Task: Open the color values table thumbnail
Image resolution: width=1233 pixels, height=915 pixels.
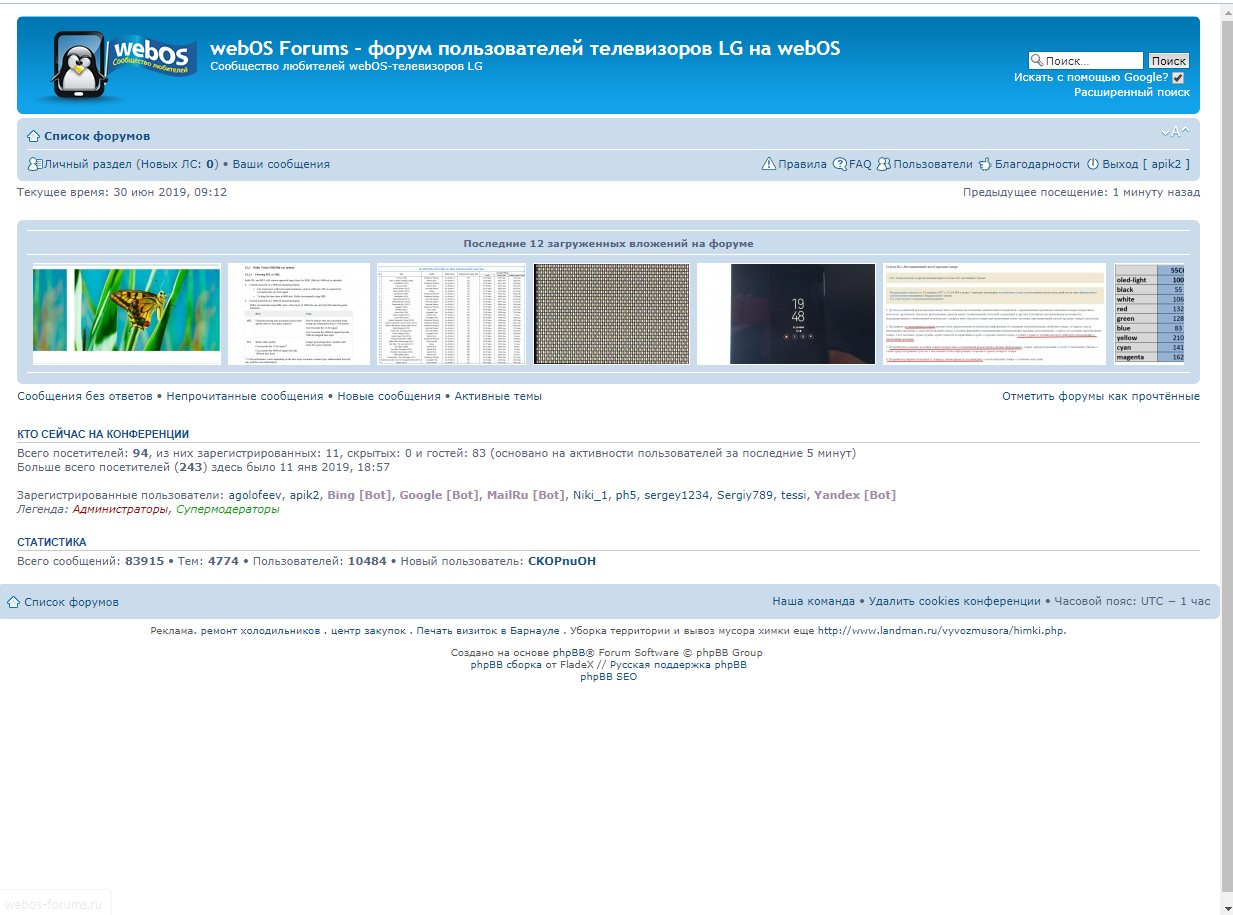Action: [1149, 314]
